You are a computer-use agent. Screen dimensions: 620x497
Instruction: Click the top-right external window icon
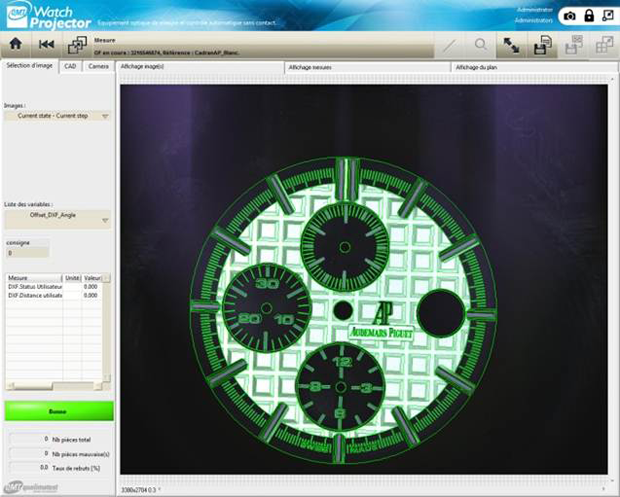point(607,16)
